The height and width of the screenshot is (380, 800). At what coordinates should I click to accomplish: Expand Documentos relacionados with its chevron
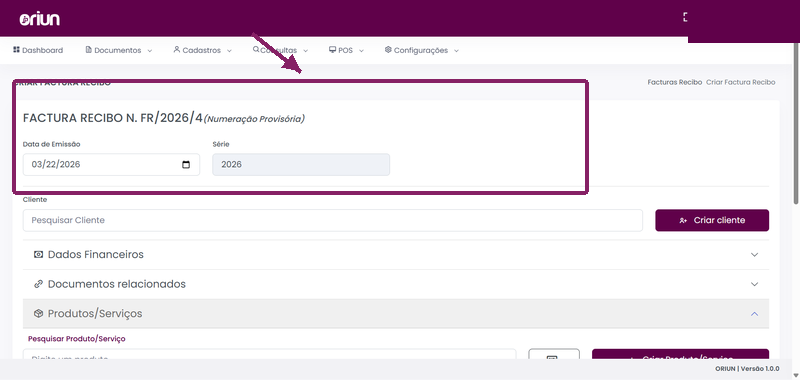[755, 284]
